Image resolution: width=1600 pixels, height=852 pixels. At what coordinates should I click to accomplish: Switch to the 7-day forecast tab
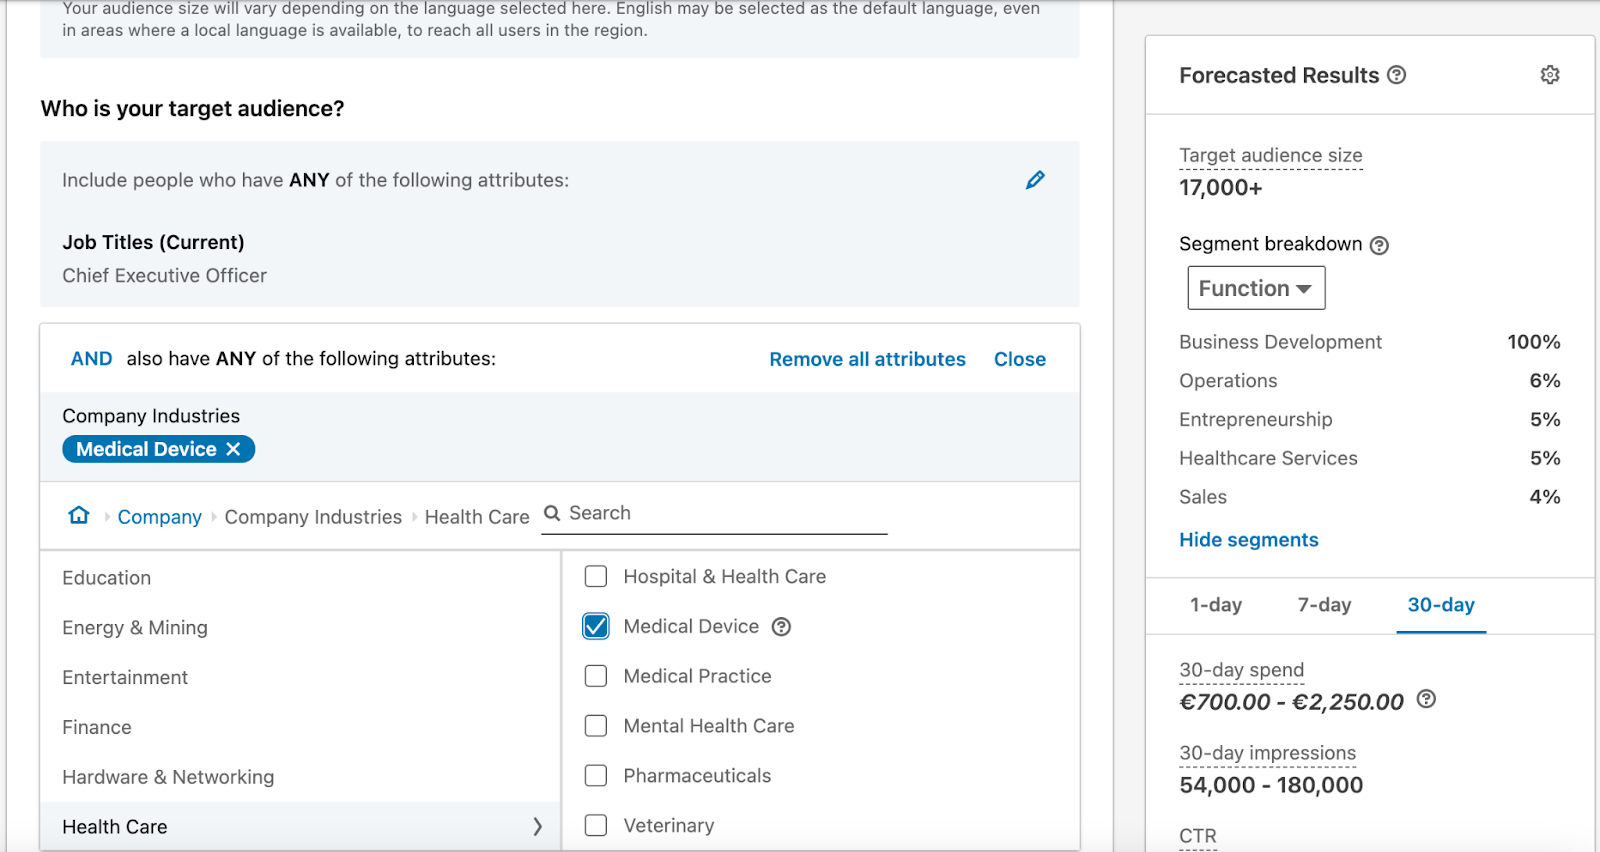pyautogui.click(x=1323, y=605)
